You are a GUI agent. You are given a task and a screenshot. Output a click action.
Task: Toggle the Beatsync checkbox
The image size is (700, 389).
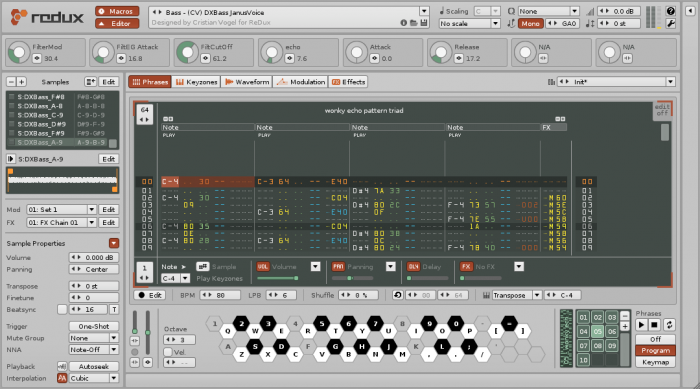62,310
